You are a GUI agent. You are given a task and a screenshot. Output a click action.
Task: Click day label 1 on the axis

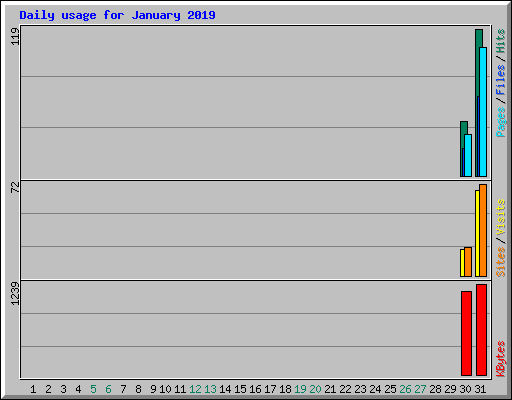tap(33, 389)
